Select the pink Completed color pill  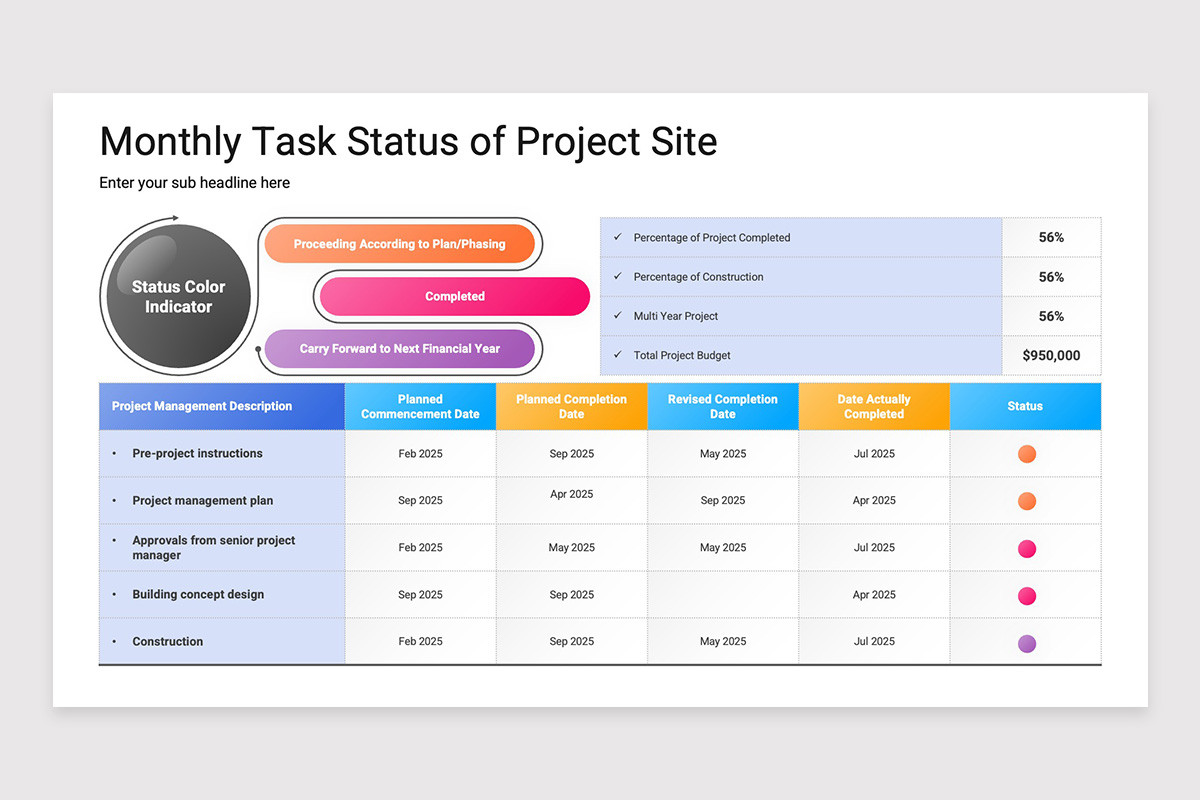click(453, 296)
